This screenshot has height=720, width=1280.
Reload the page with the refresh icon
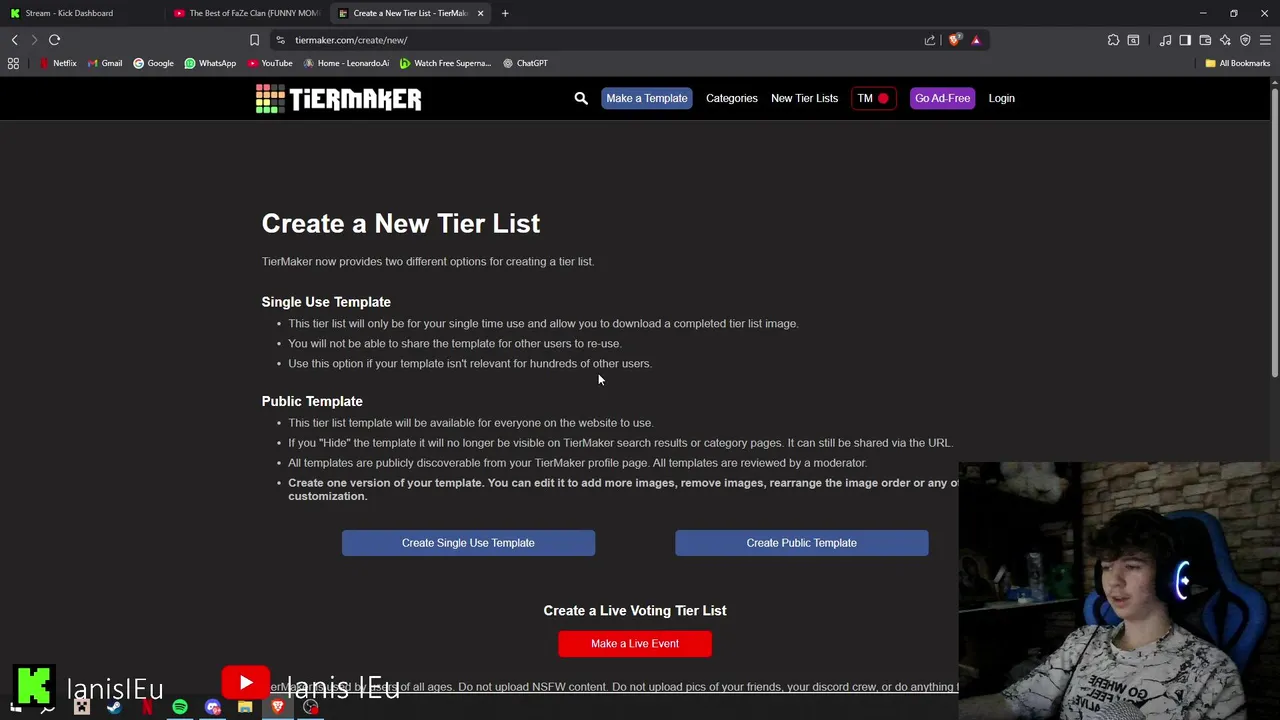click(55, 40)
